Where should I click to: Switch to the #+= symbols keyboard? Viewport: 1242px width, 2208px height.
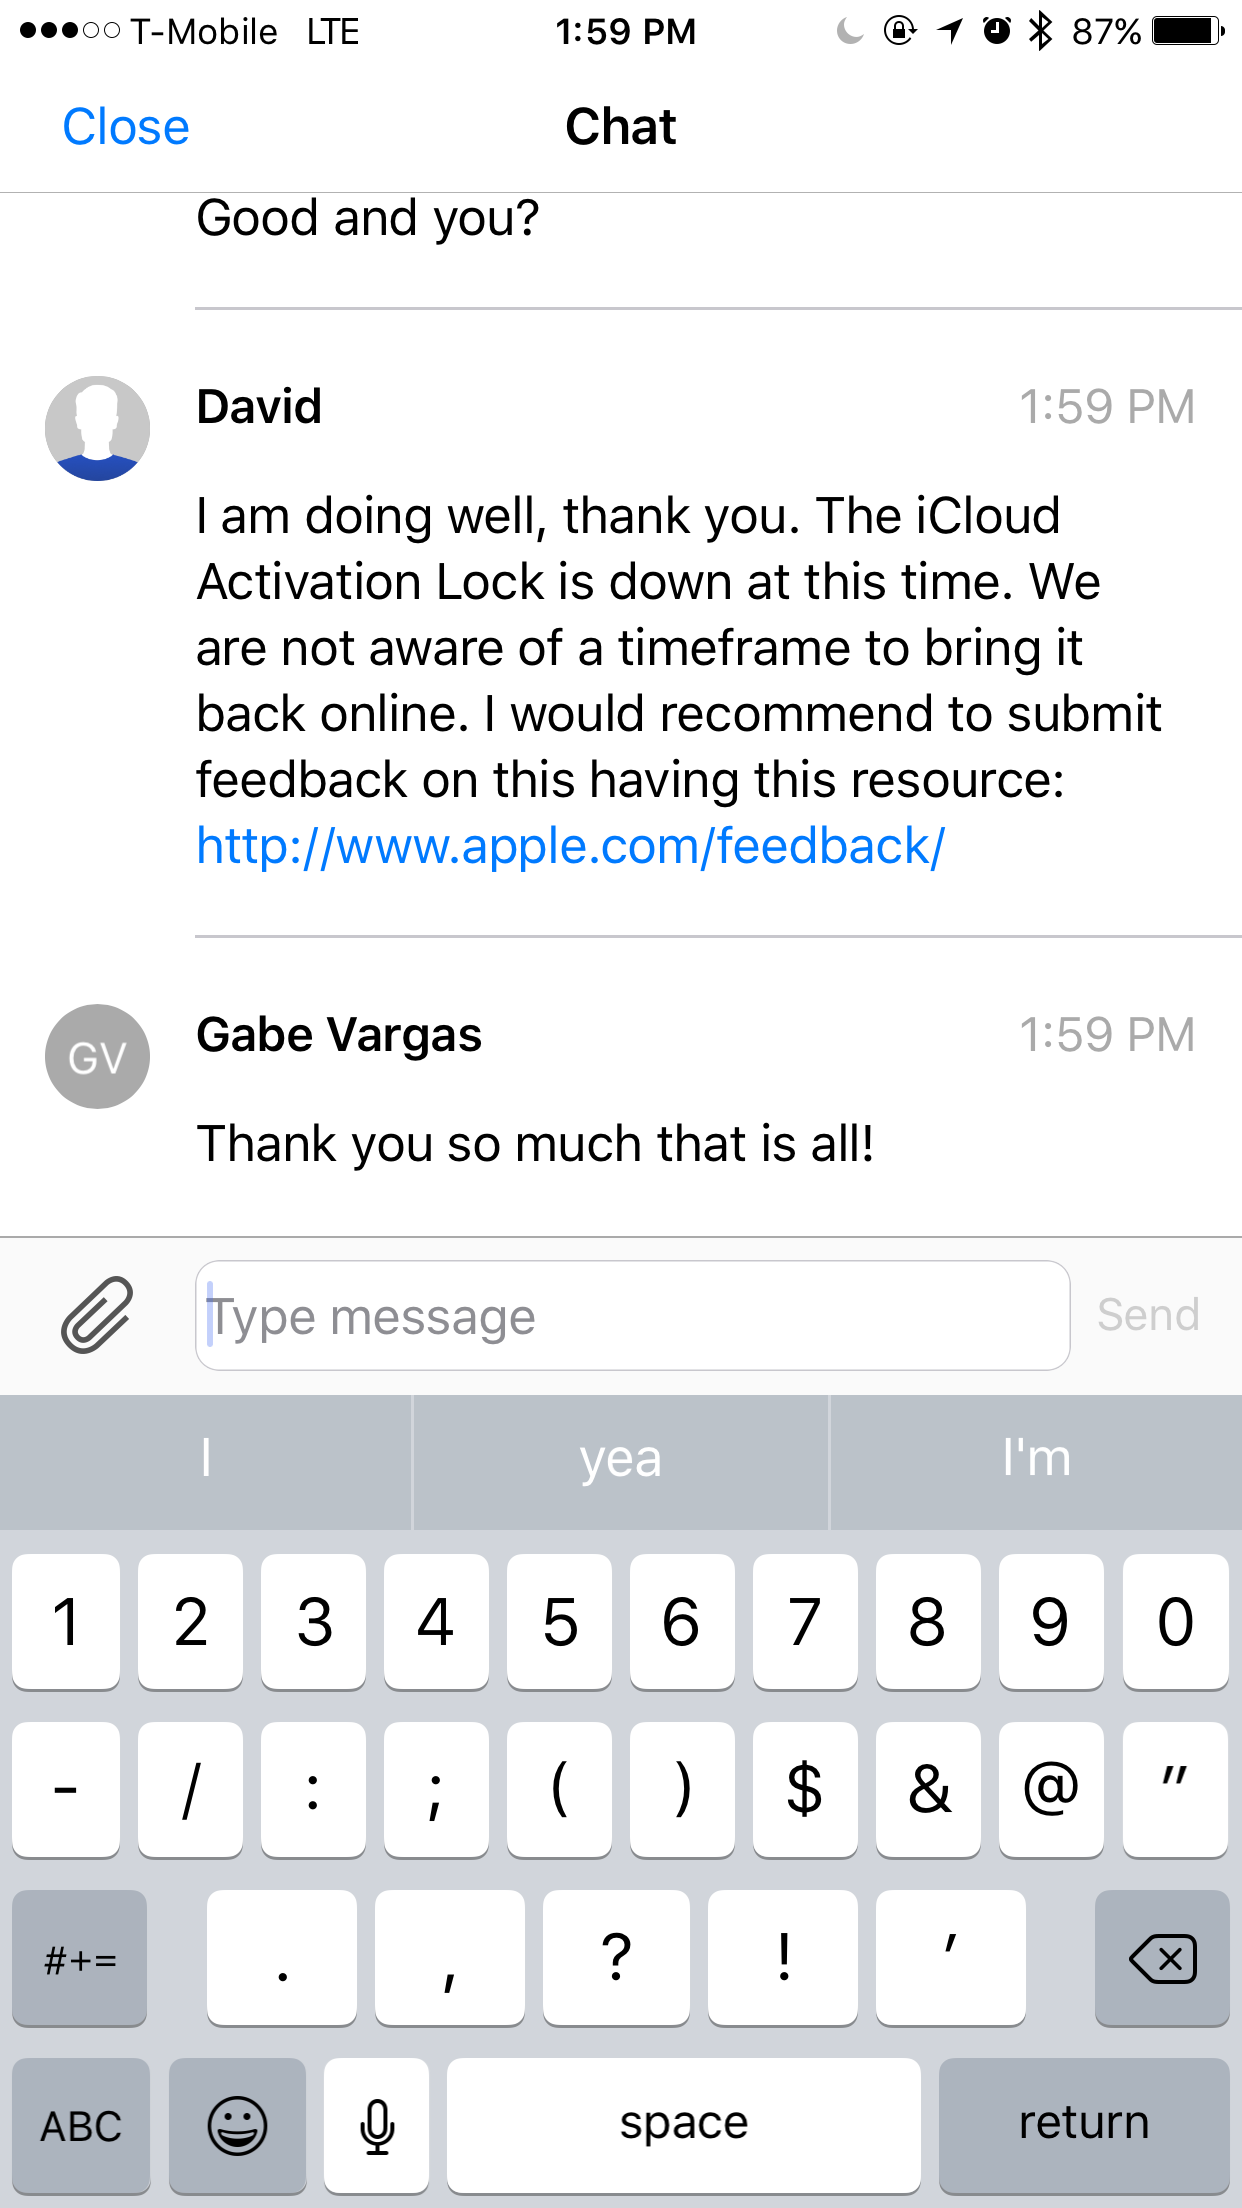pos(80,1958)
